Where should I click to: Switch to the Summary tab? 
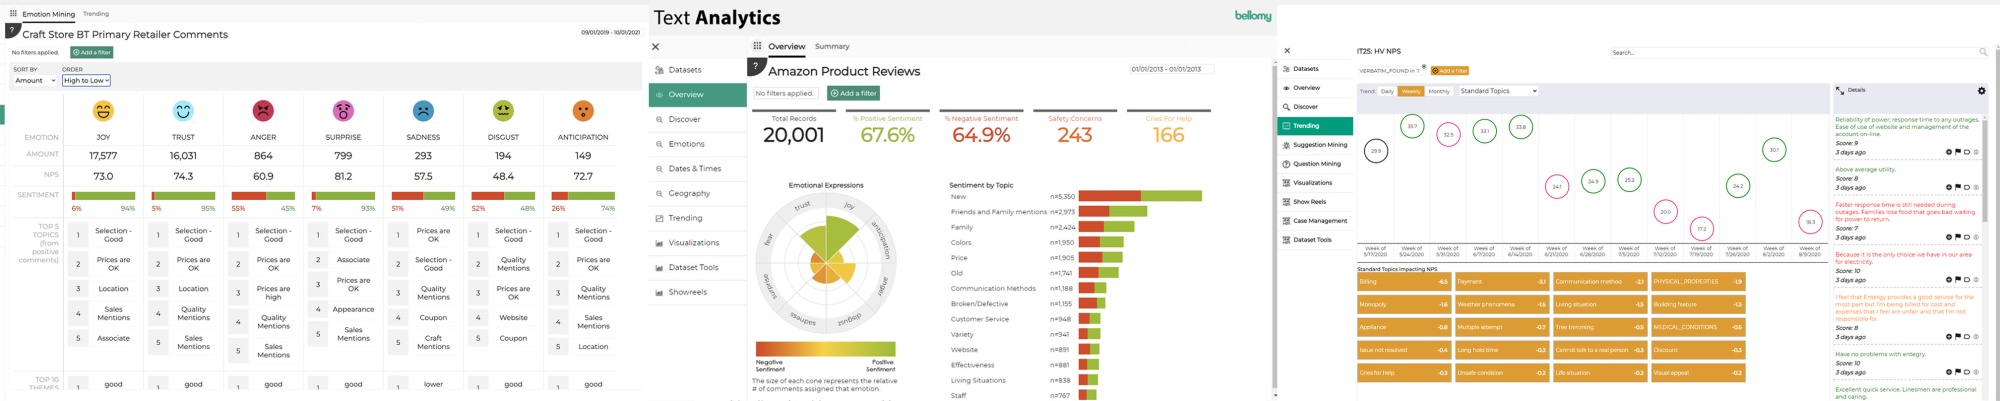(831, 47)
